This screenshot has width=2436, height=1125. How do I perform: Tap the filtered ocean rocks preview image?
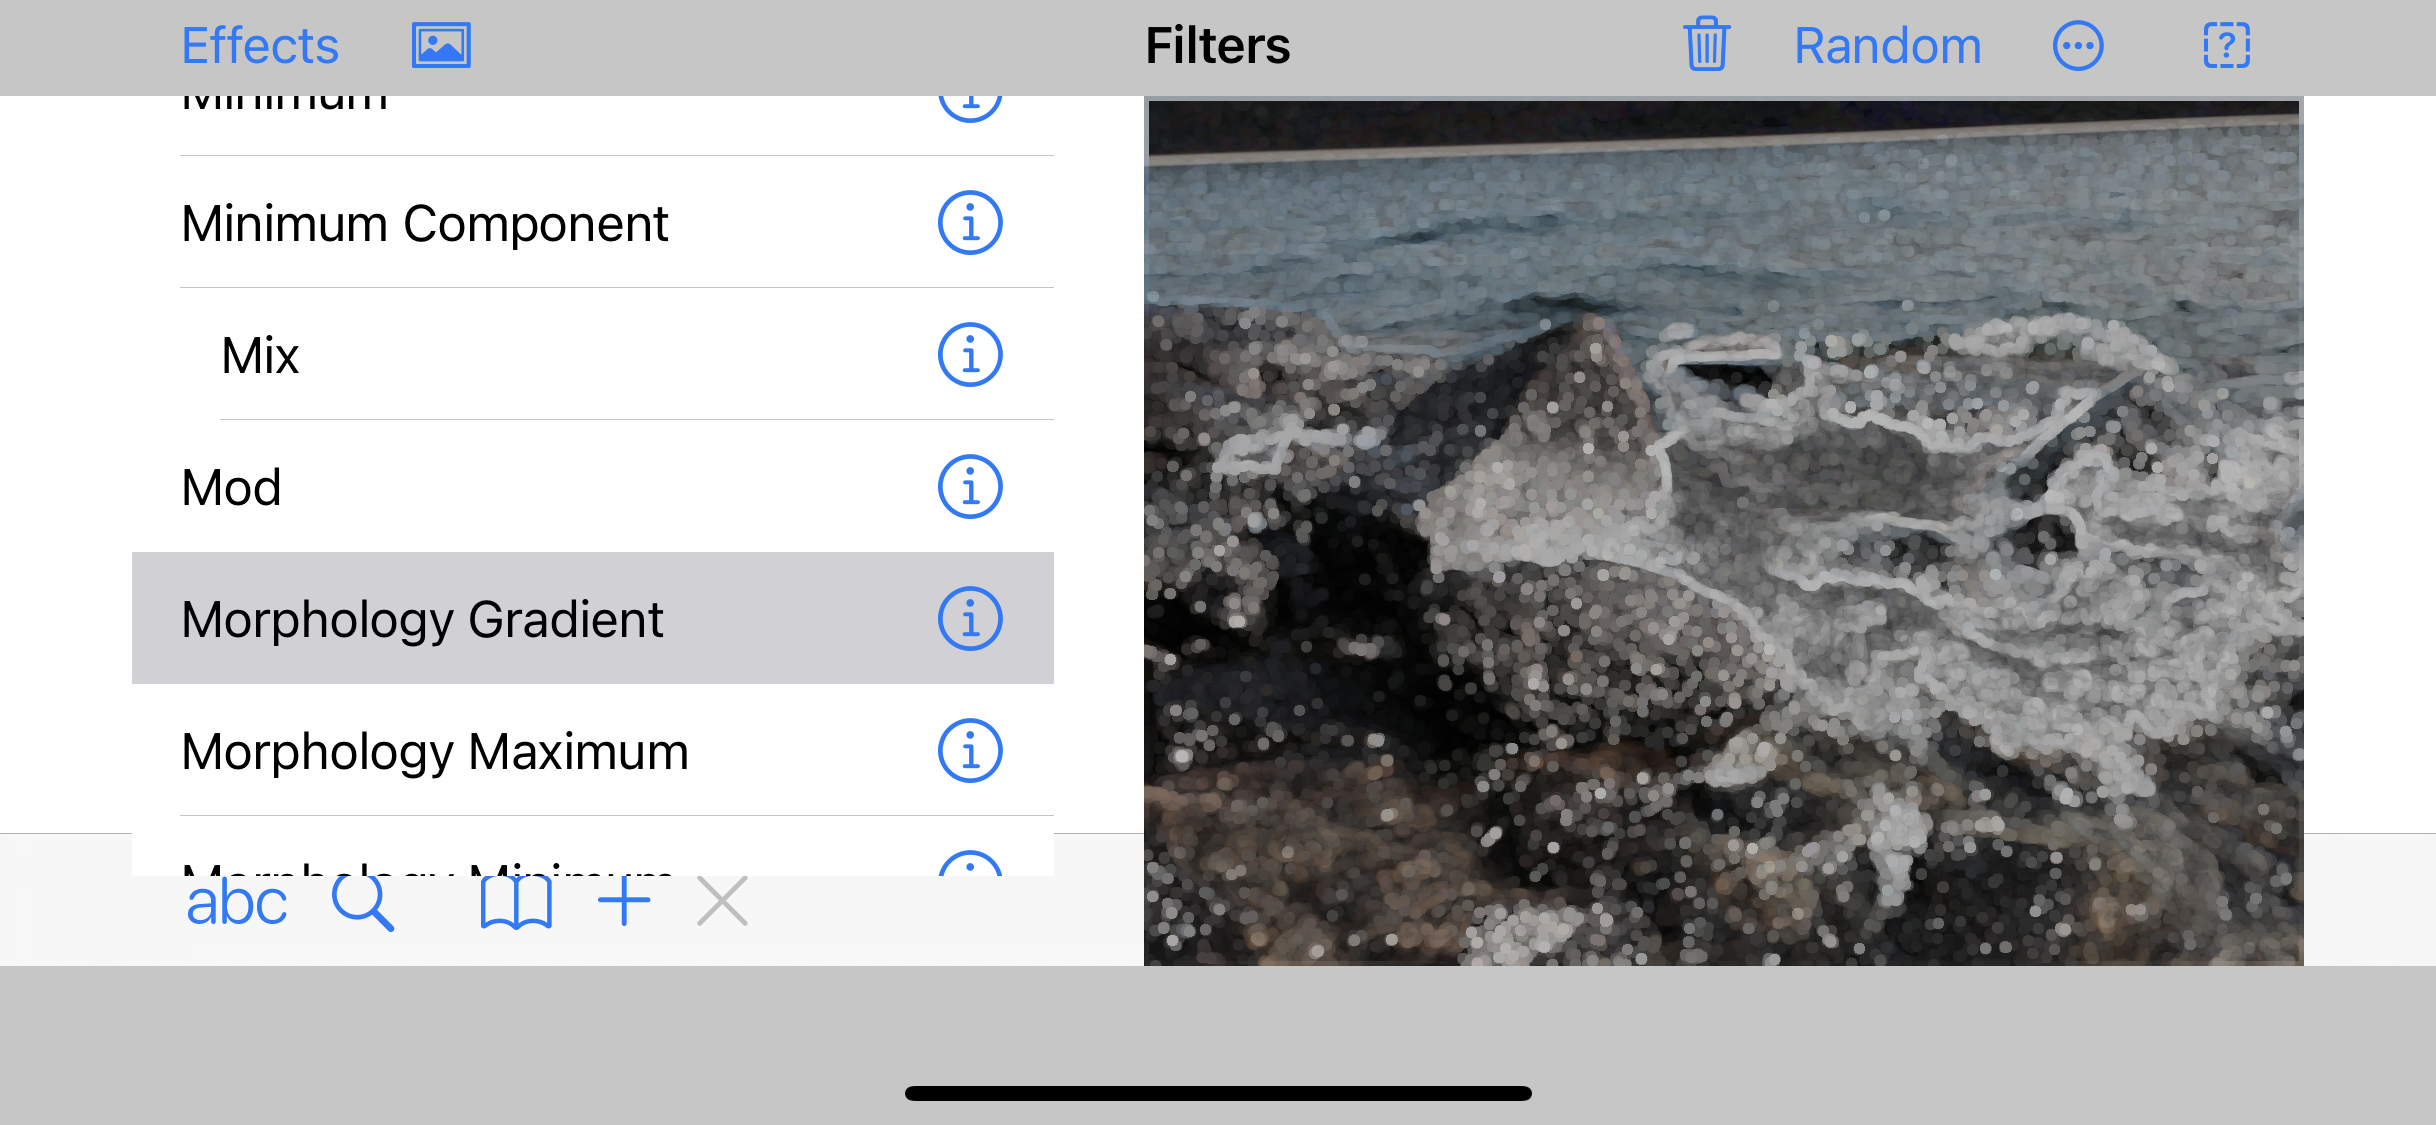[x=1723, y=530]
